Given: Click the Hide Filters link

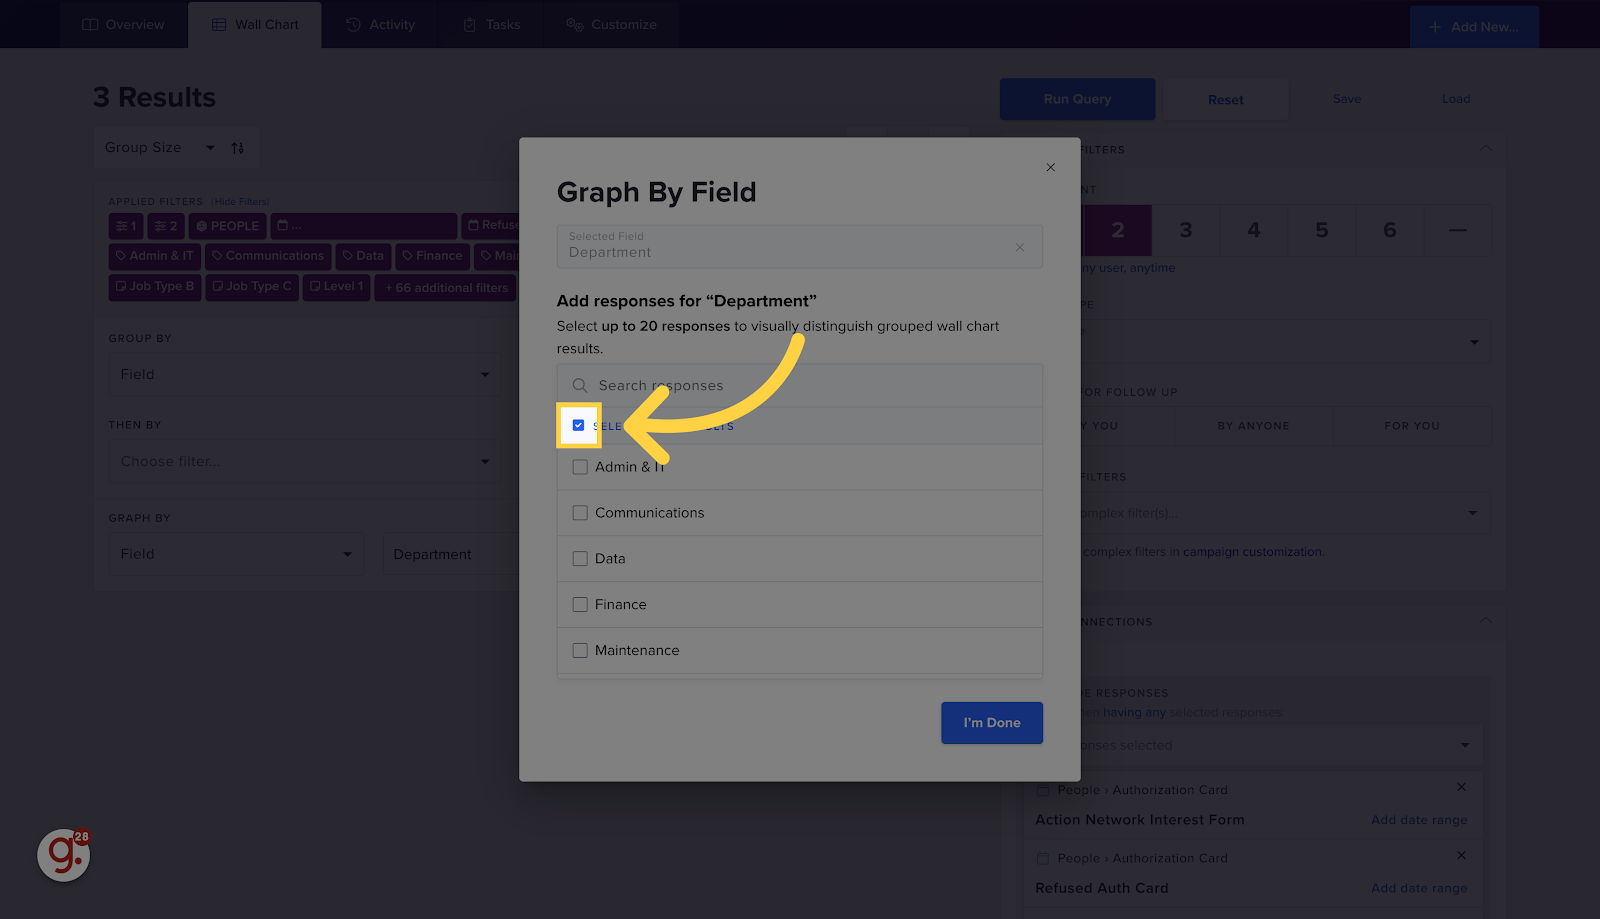Looking at the screenshot, I should click(240, 201).
